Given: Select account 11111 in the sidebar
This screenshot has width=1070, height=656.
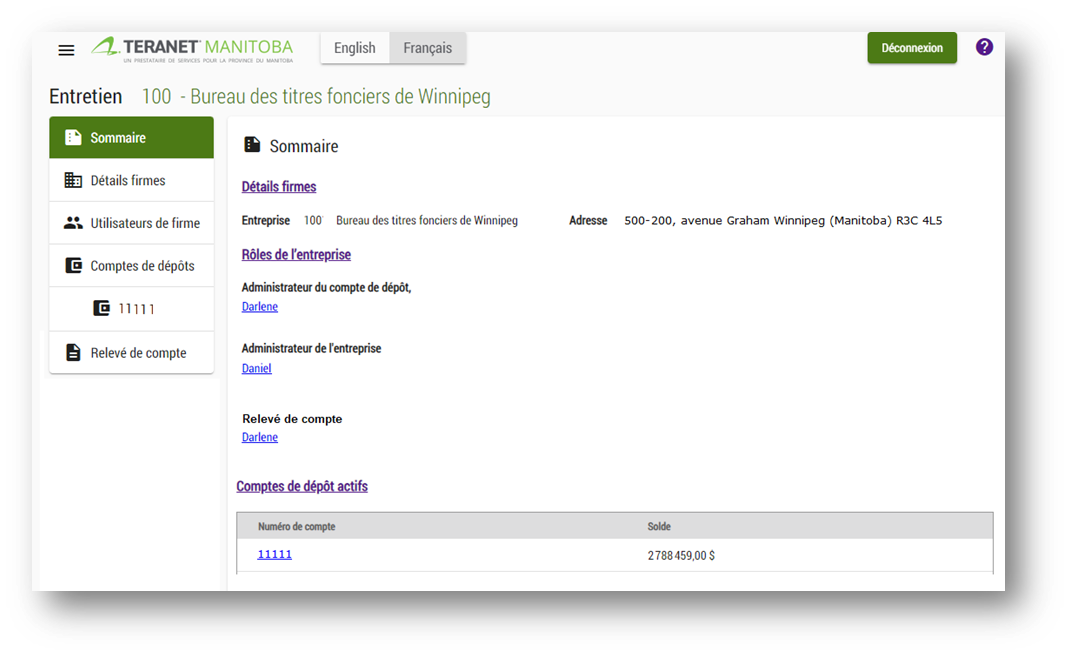Looking at the screenshot, I should click(x=136, y=309).
